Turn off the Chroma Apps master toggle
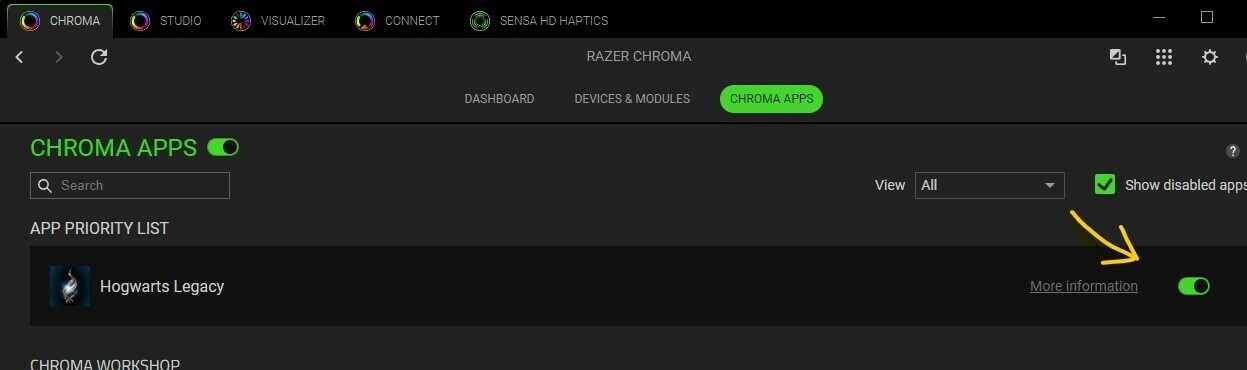 pyautogui.click(x=223, y=148)
